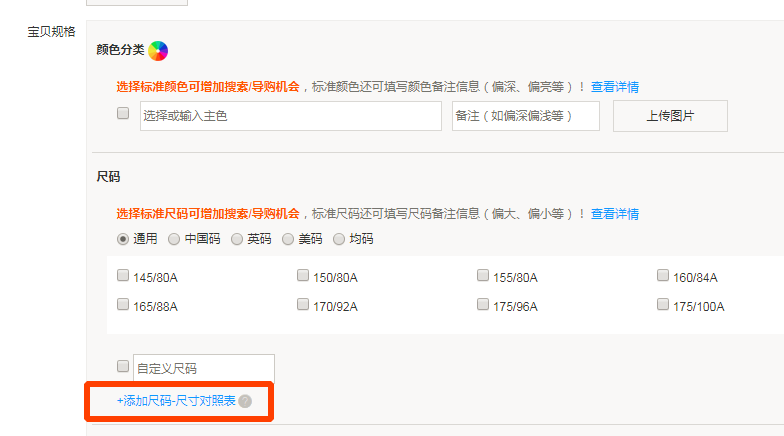Choose the 中国码 radio option
This screenshot has width=784, height=436.
[174, 239]
